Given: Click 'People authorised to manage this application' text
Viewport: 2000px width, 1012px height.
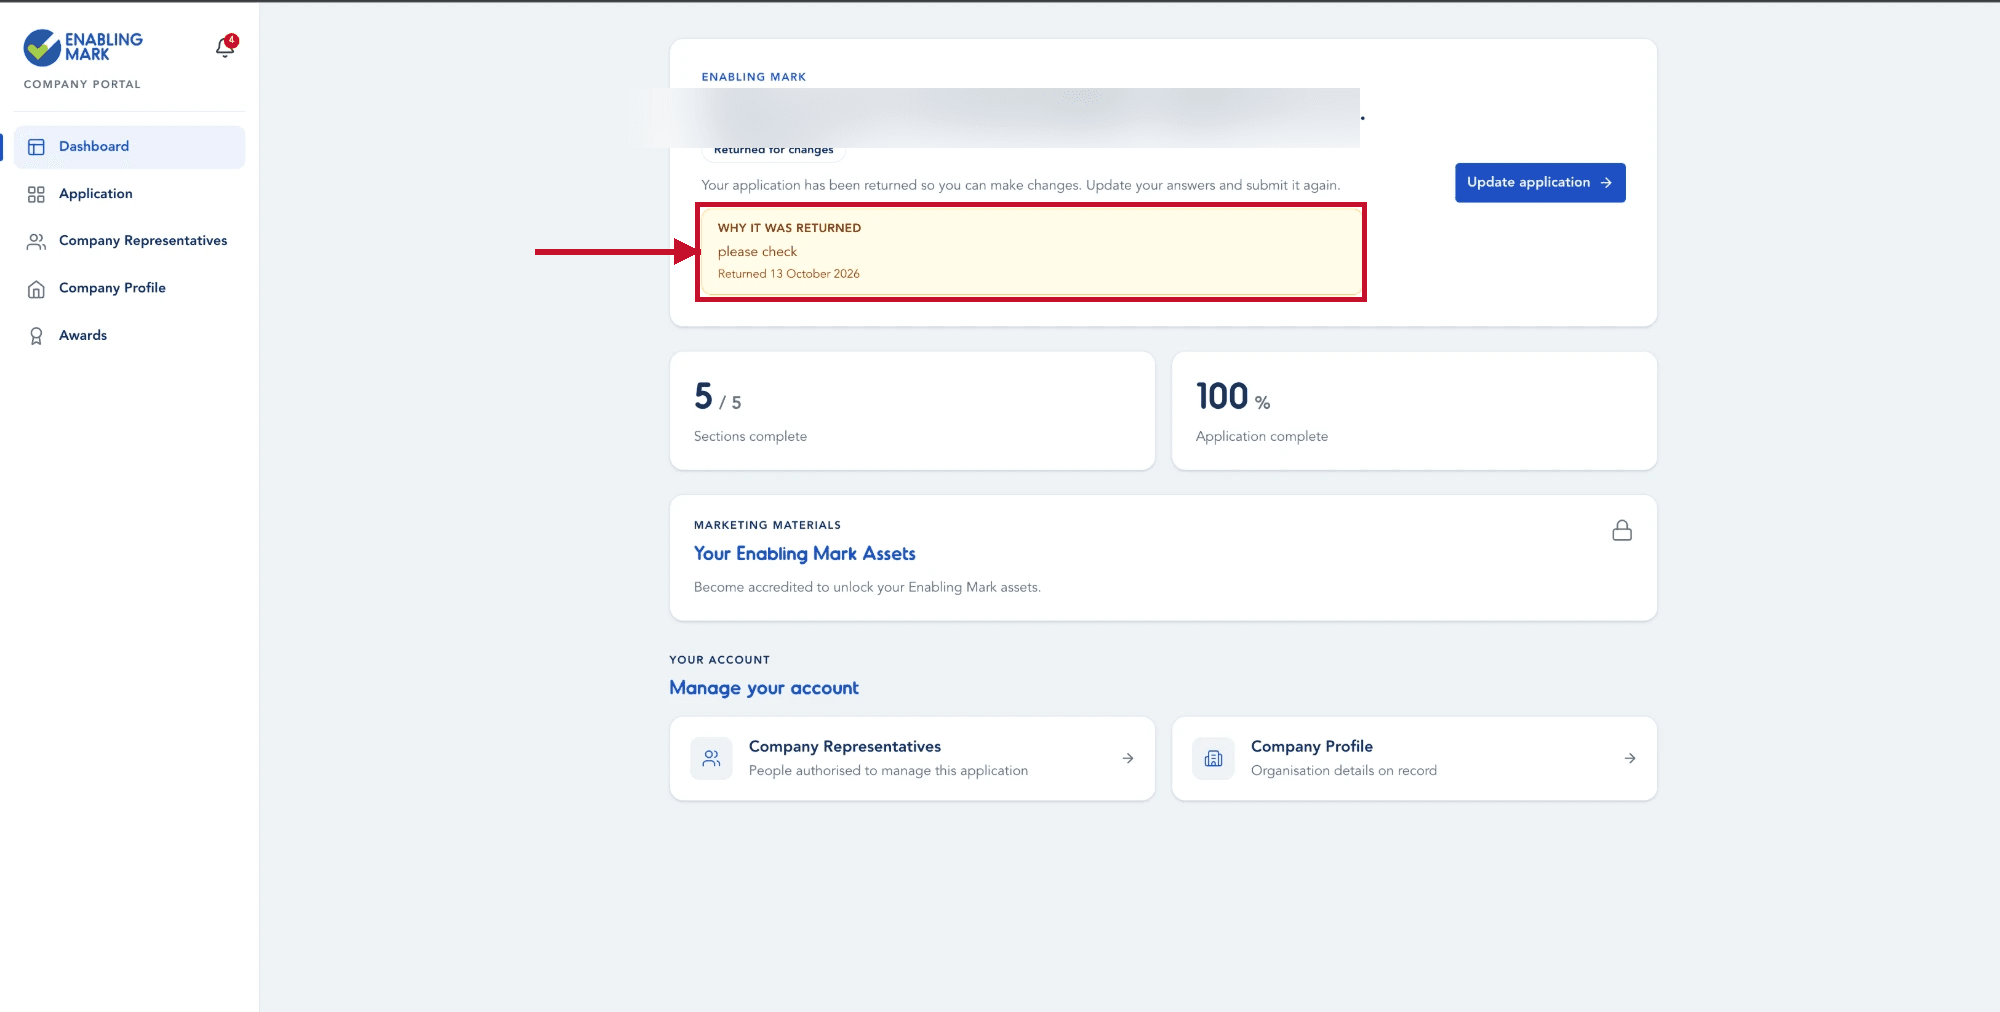Looking at the screenshot, I should coord(888,770).
